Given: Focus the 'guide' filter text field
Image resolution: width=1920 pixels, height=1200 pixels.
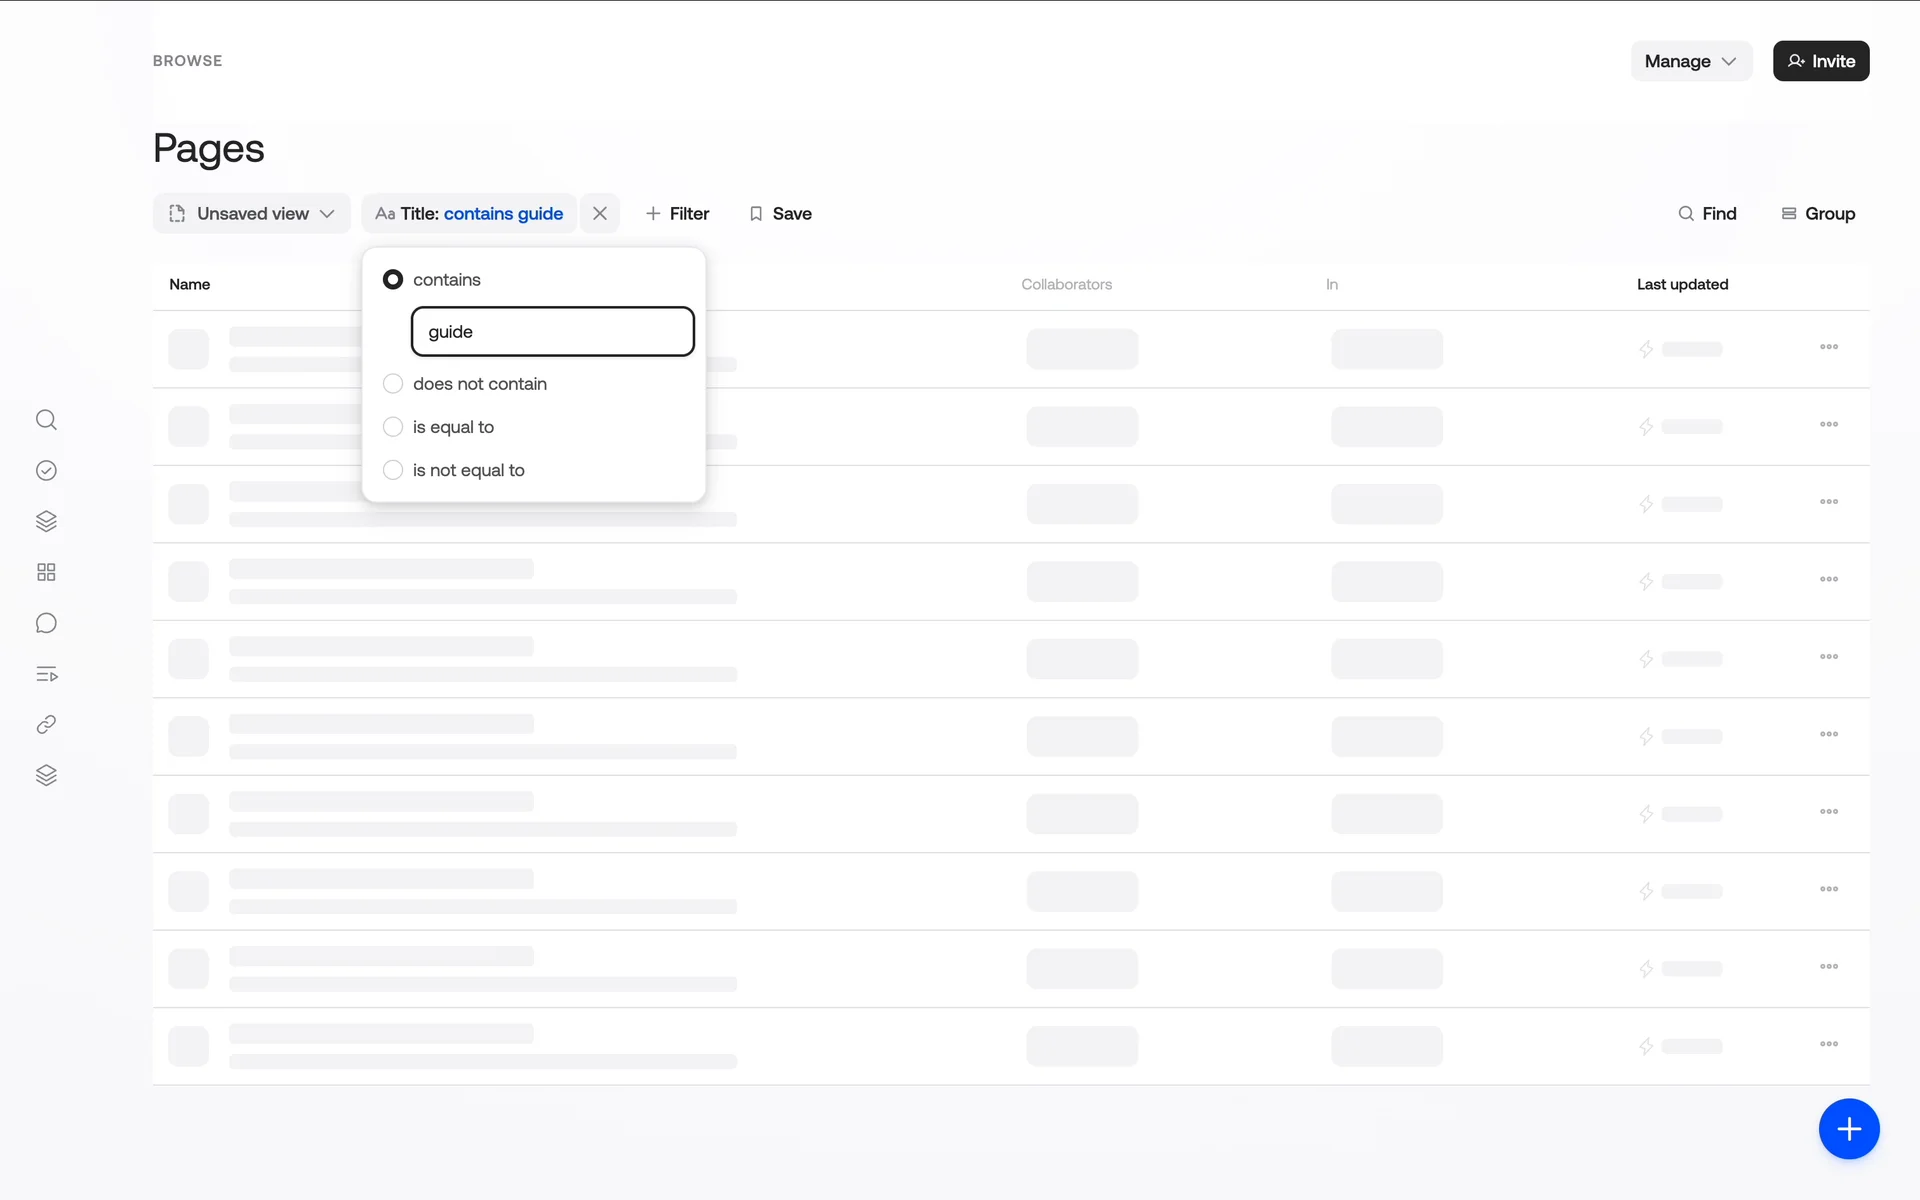Looking at the screenshot, I should tap(552, 331).
